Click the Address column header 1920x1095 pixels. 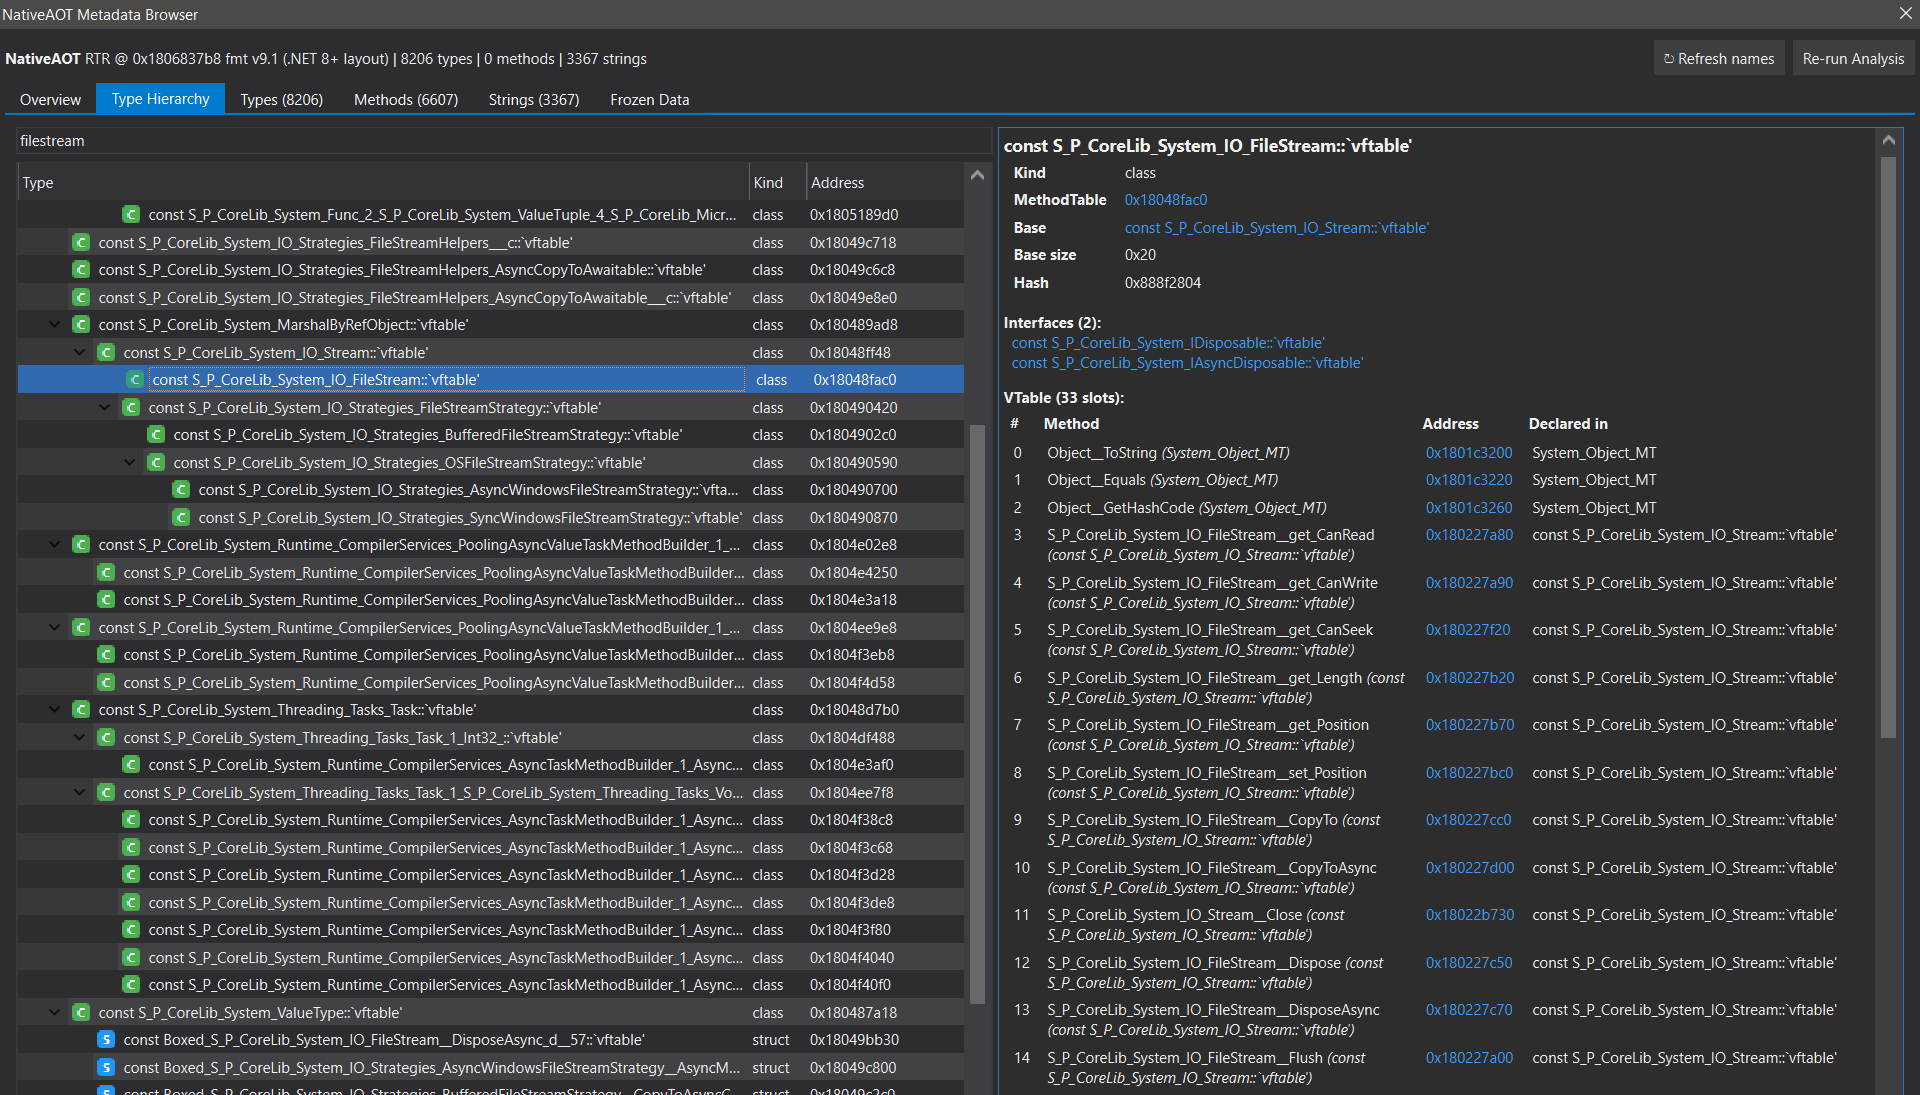click(885, 183)
